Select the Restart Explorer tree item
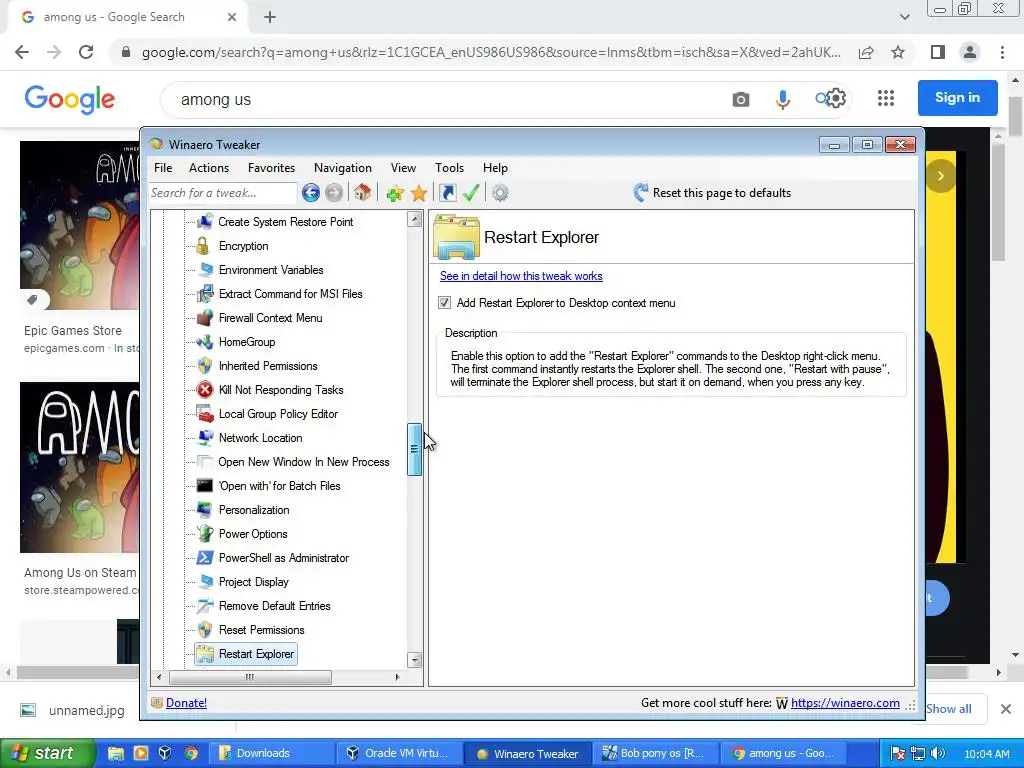1024x768 pixels. (246, 654)
